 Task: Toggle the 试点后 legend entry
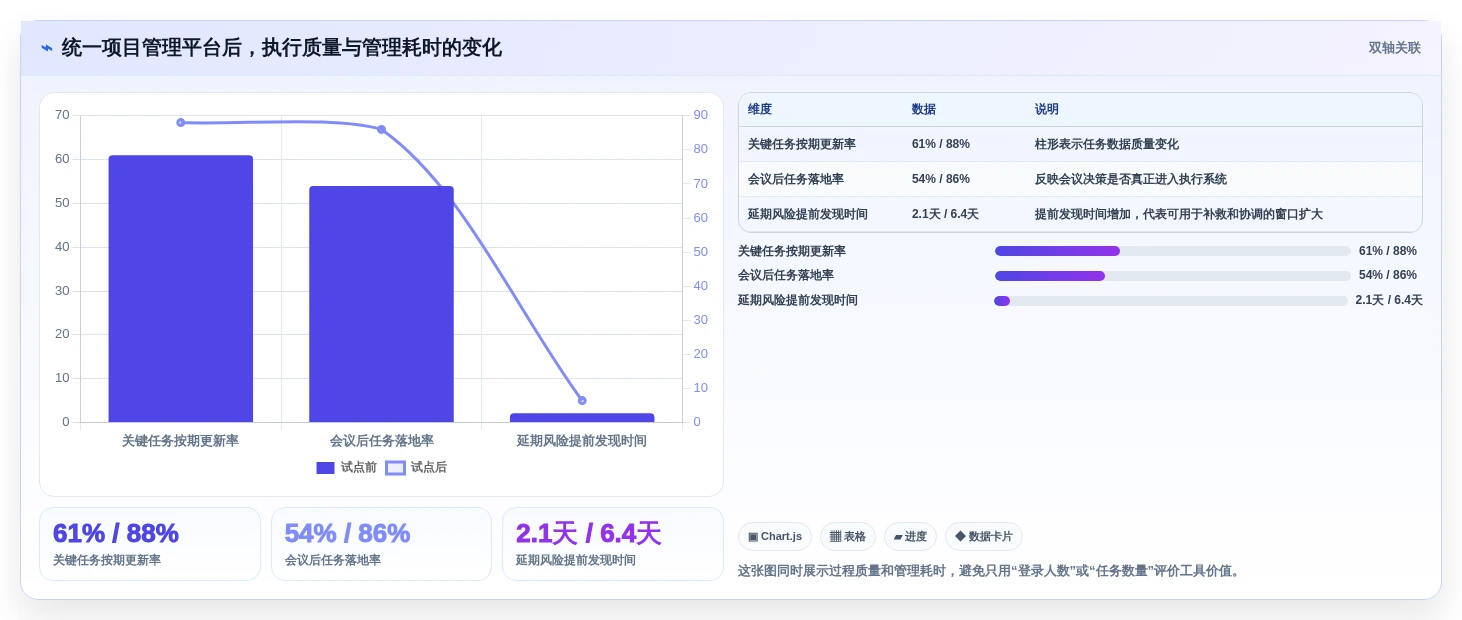(416, 468)
